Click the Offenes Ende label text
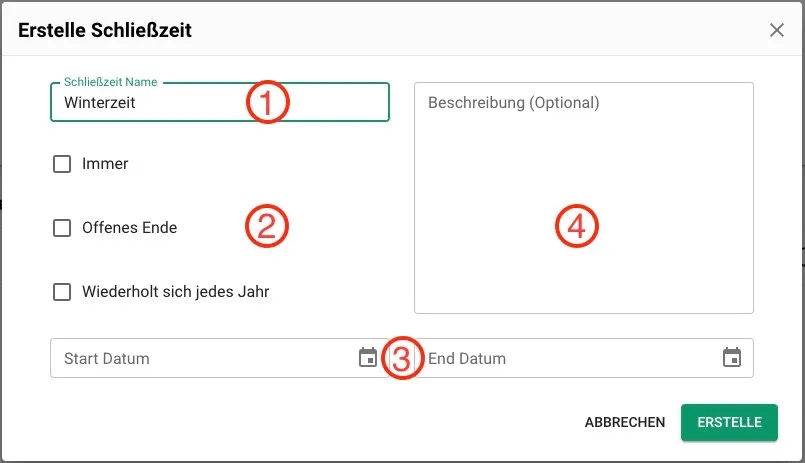The width and height of the screenshot is (805, 463). click(129, 228)
